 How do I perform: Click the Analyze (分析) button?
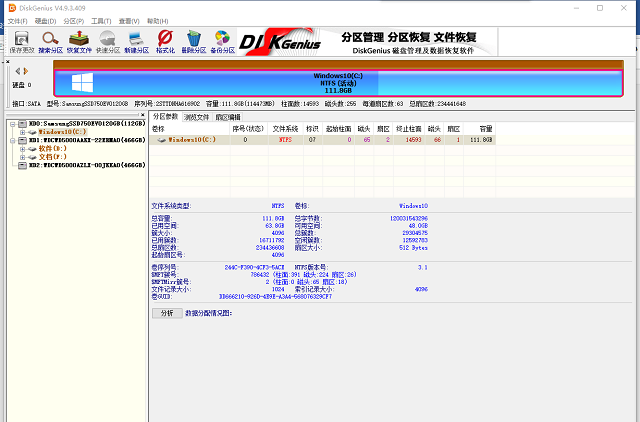click(x=167, y=313)
